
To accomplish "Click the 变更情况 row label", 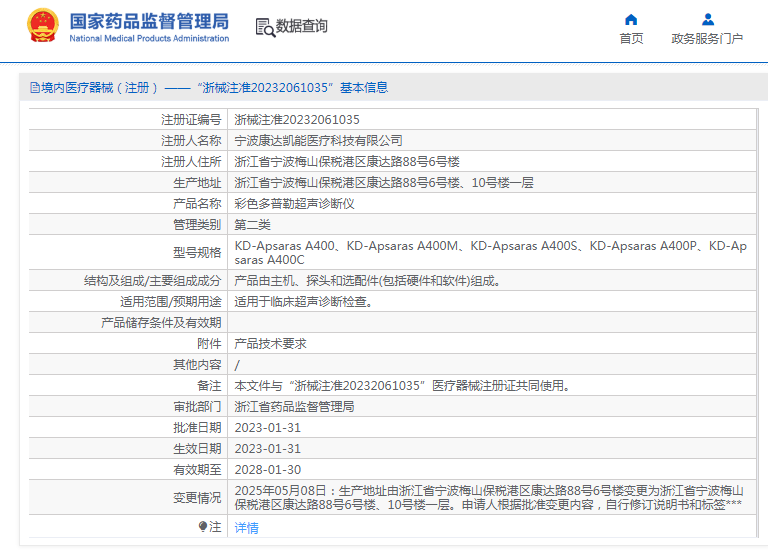I will (197, 498).
